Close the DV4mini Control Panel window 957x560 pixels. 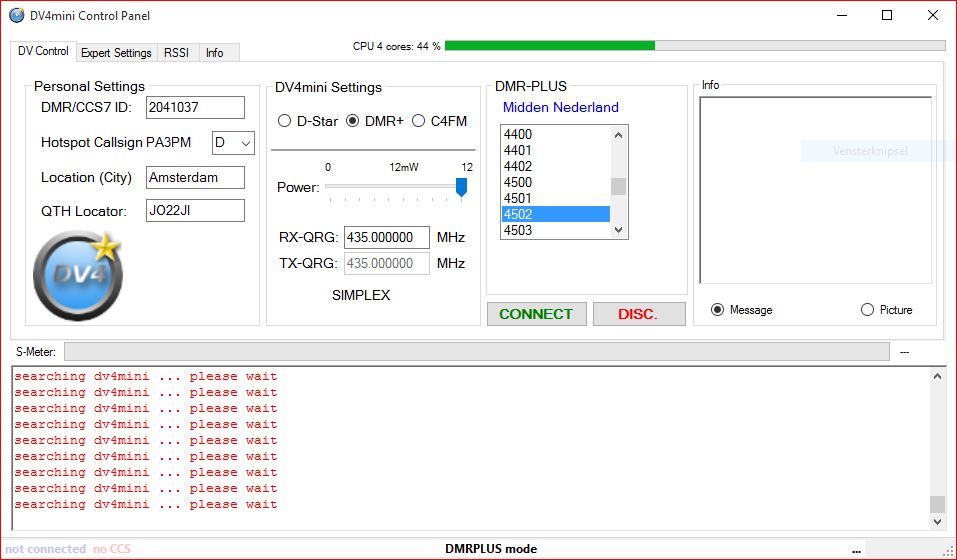[x=933, y=15]
